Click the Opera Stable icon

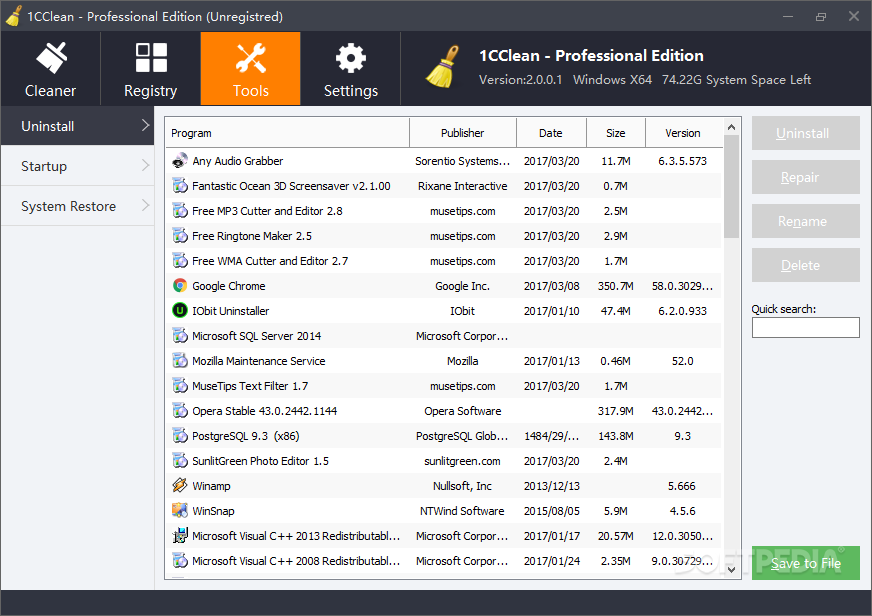coord(180,411)
